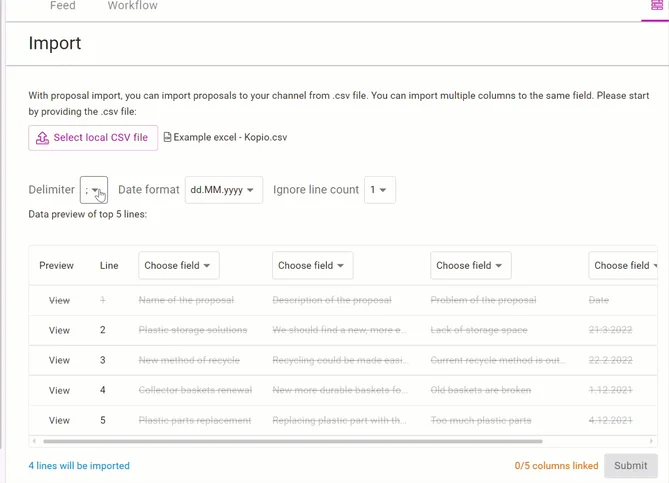
Task: Click the 'Problem of the proposal' cell
Action: [x=483, y=300]
